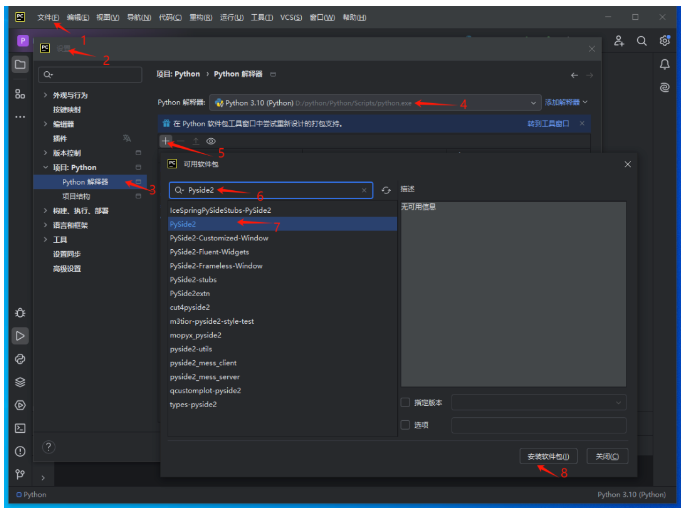Screen dimensions: 684x514
Task: Open the Code menu
Action: tap(170, 17)
